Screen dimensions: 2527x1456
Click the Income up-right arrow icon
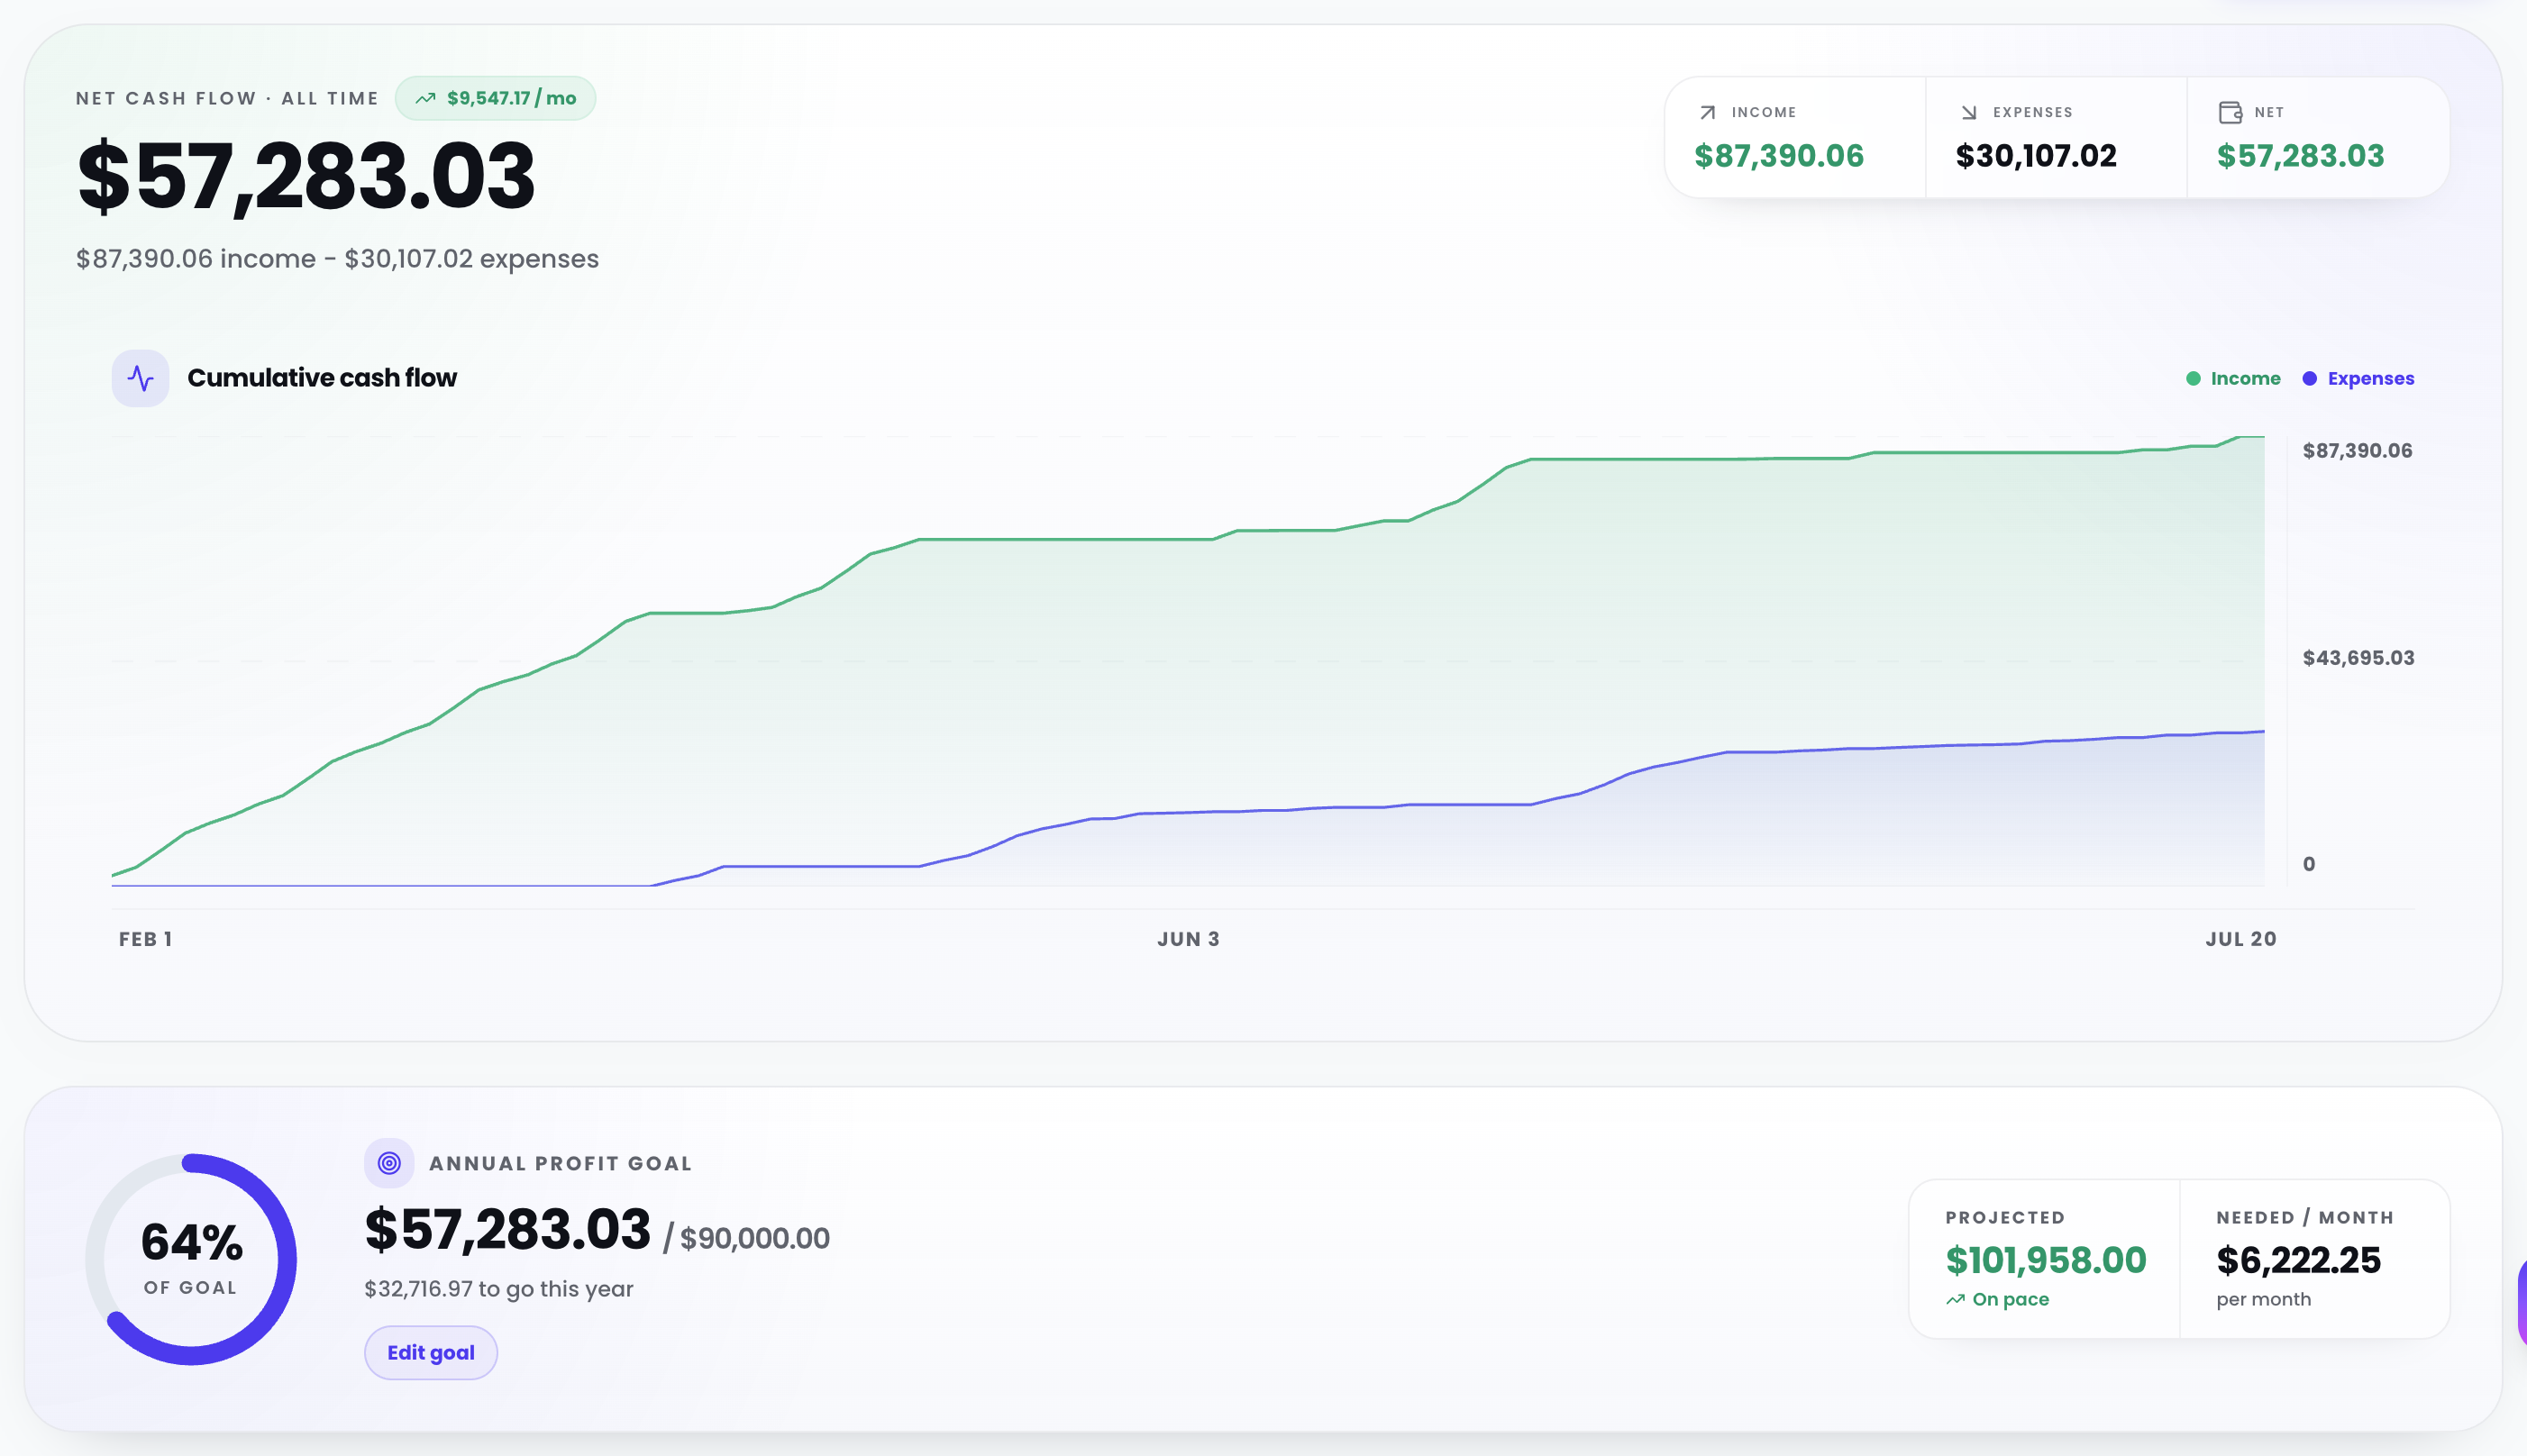(x=1708, y=112)
